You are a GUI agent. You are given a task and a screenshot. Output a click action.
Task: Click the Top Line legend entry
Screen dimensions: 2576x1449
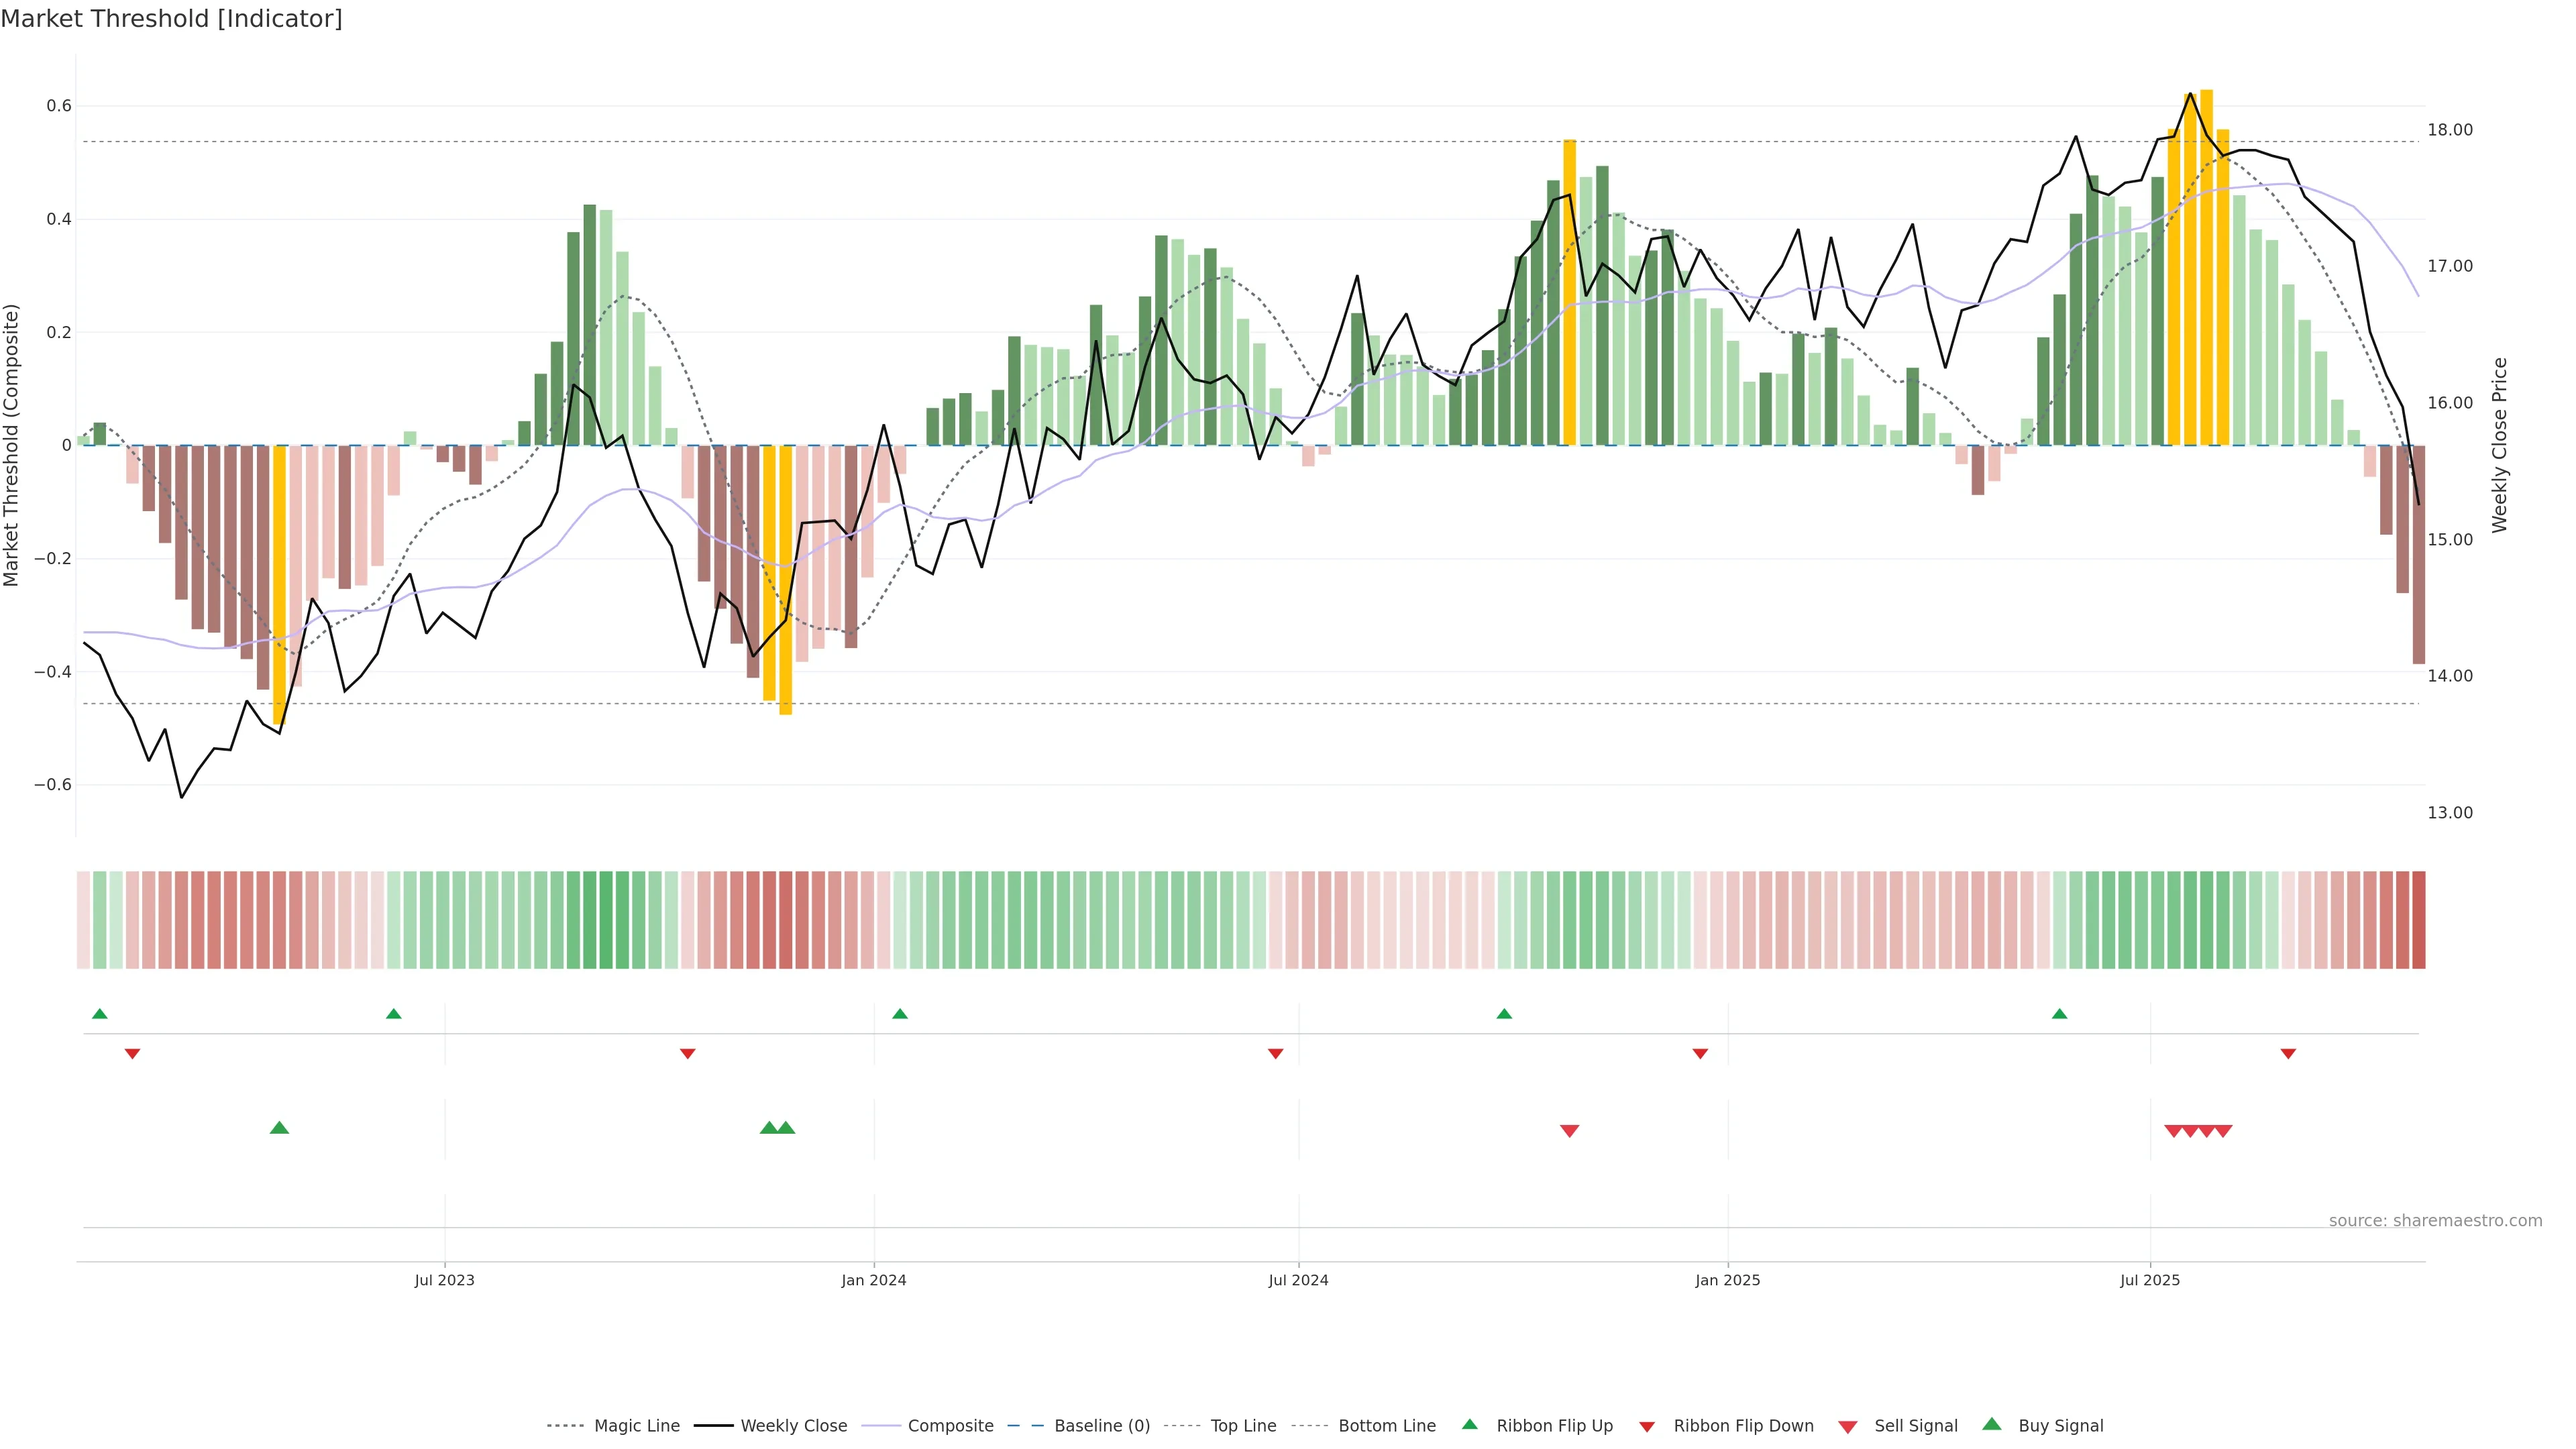pyautogui.click(x=1243, y=1426)
